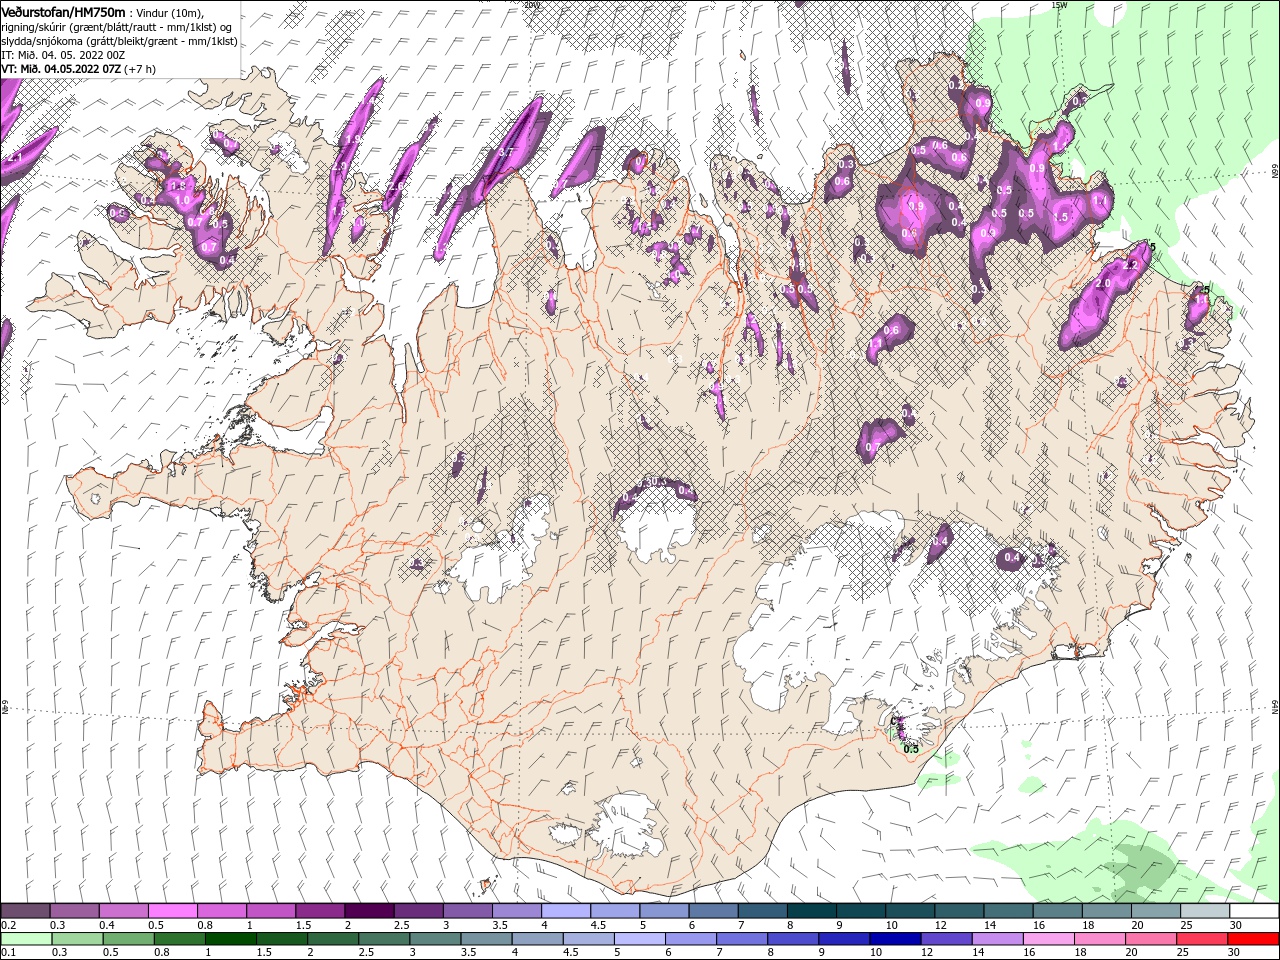
Task: Select deep blue bottom-row swatch between 10 and 12
Action: [895, 939]
